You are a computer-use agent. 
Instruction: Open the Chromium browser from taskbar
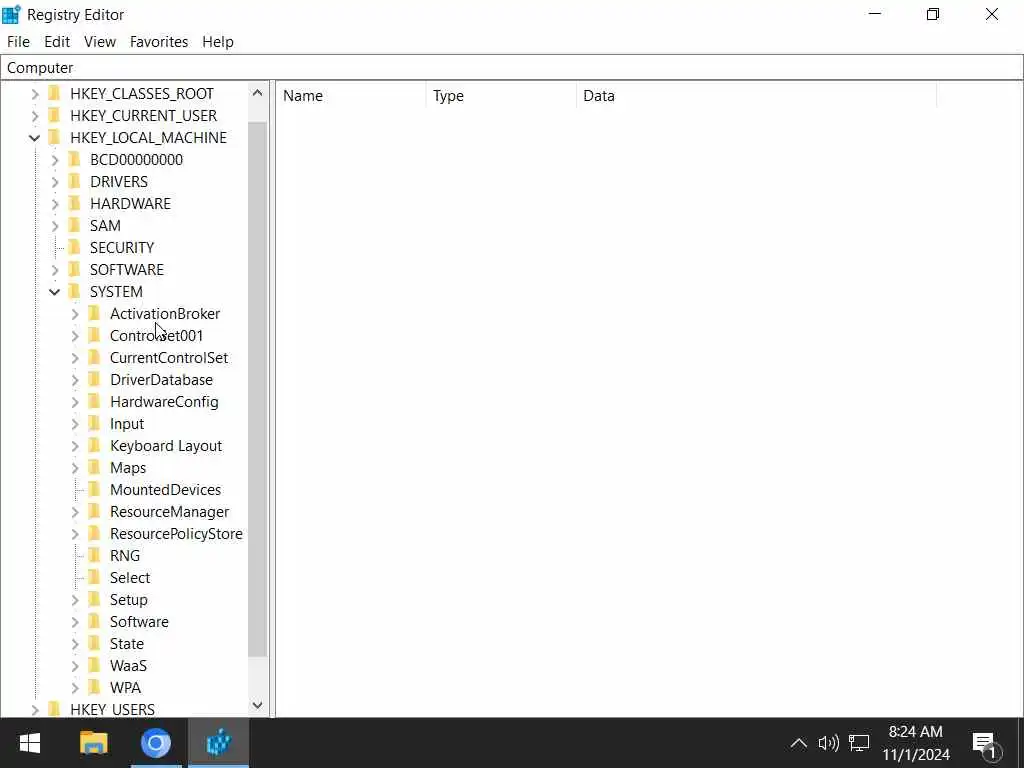click(155, 743)
